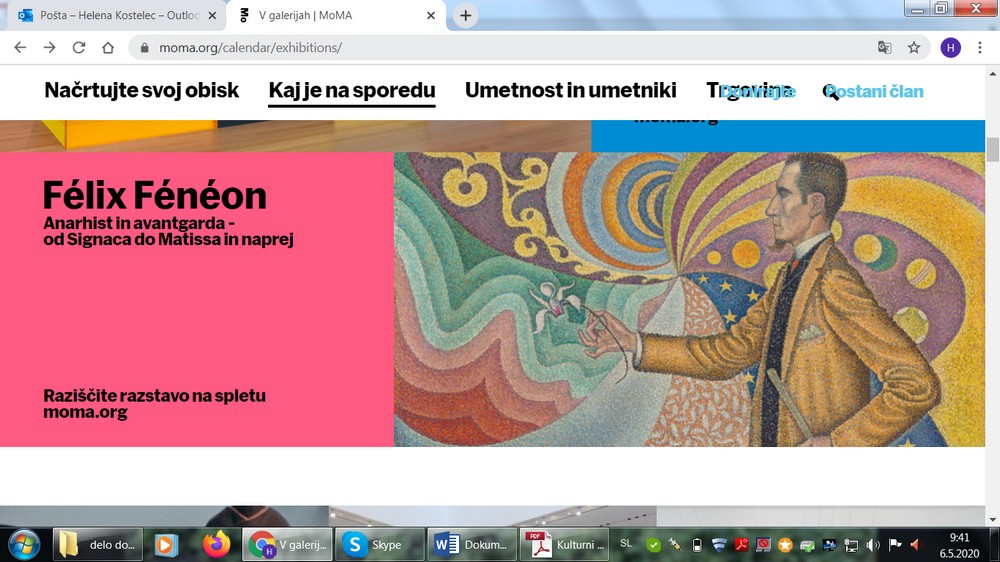The width and height of the screenshot is (1000, 562).
Task: Open the Windows Start menu
Action: [24, 544]
